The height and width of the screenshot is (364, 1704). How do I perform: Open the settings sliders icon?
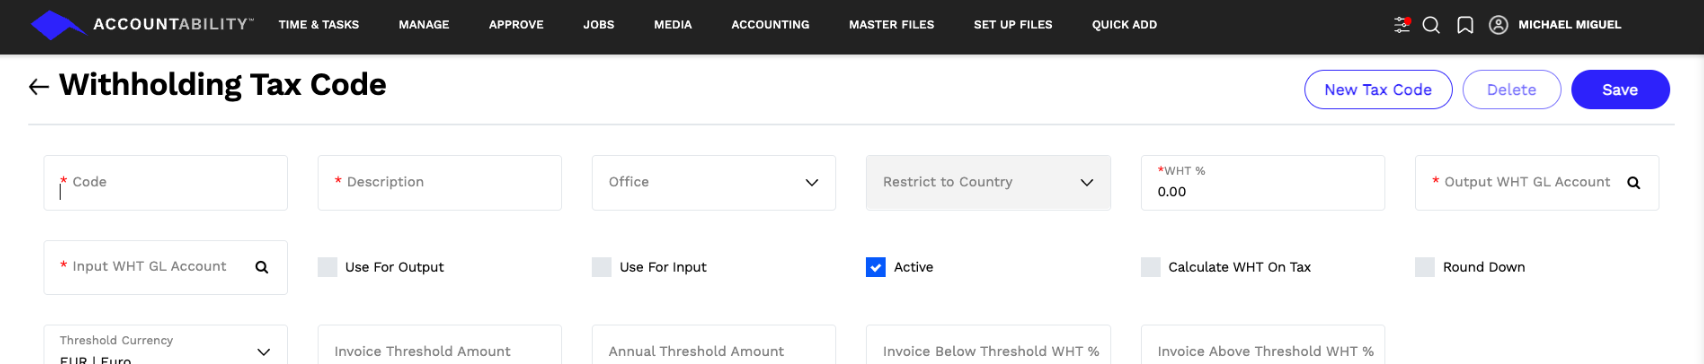[x=1402, y=25]
